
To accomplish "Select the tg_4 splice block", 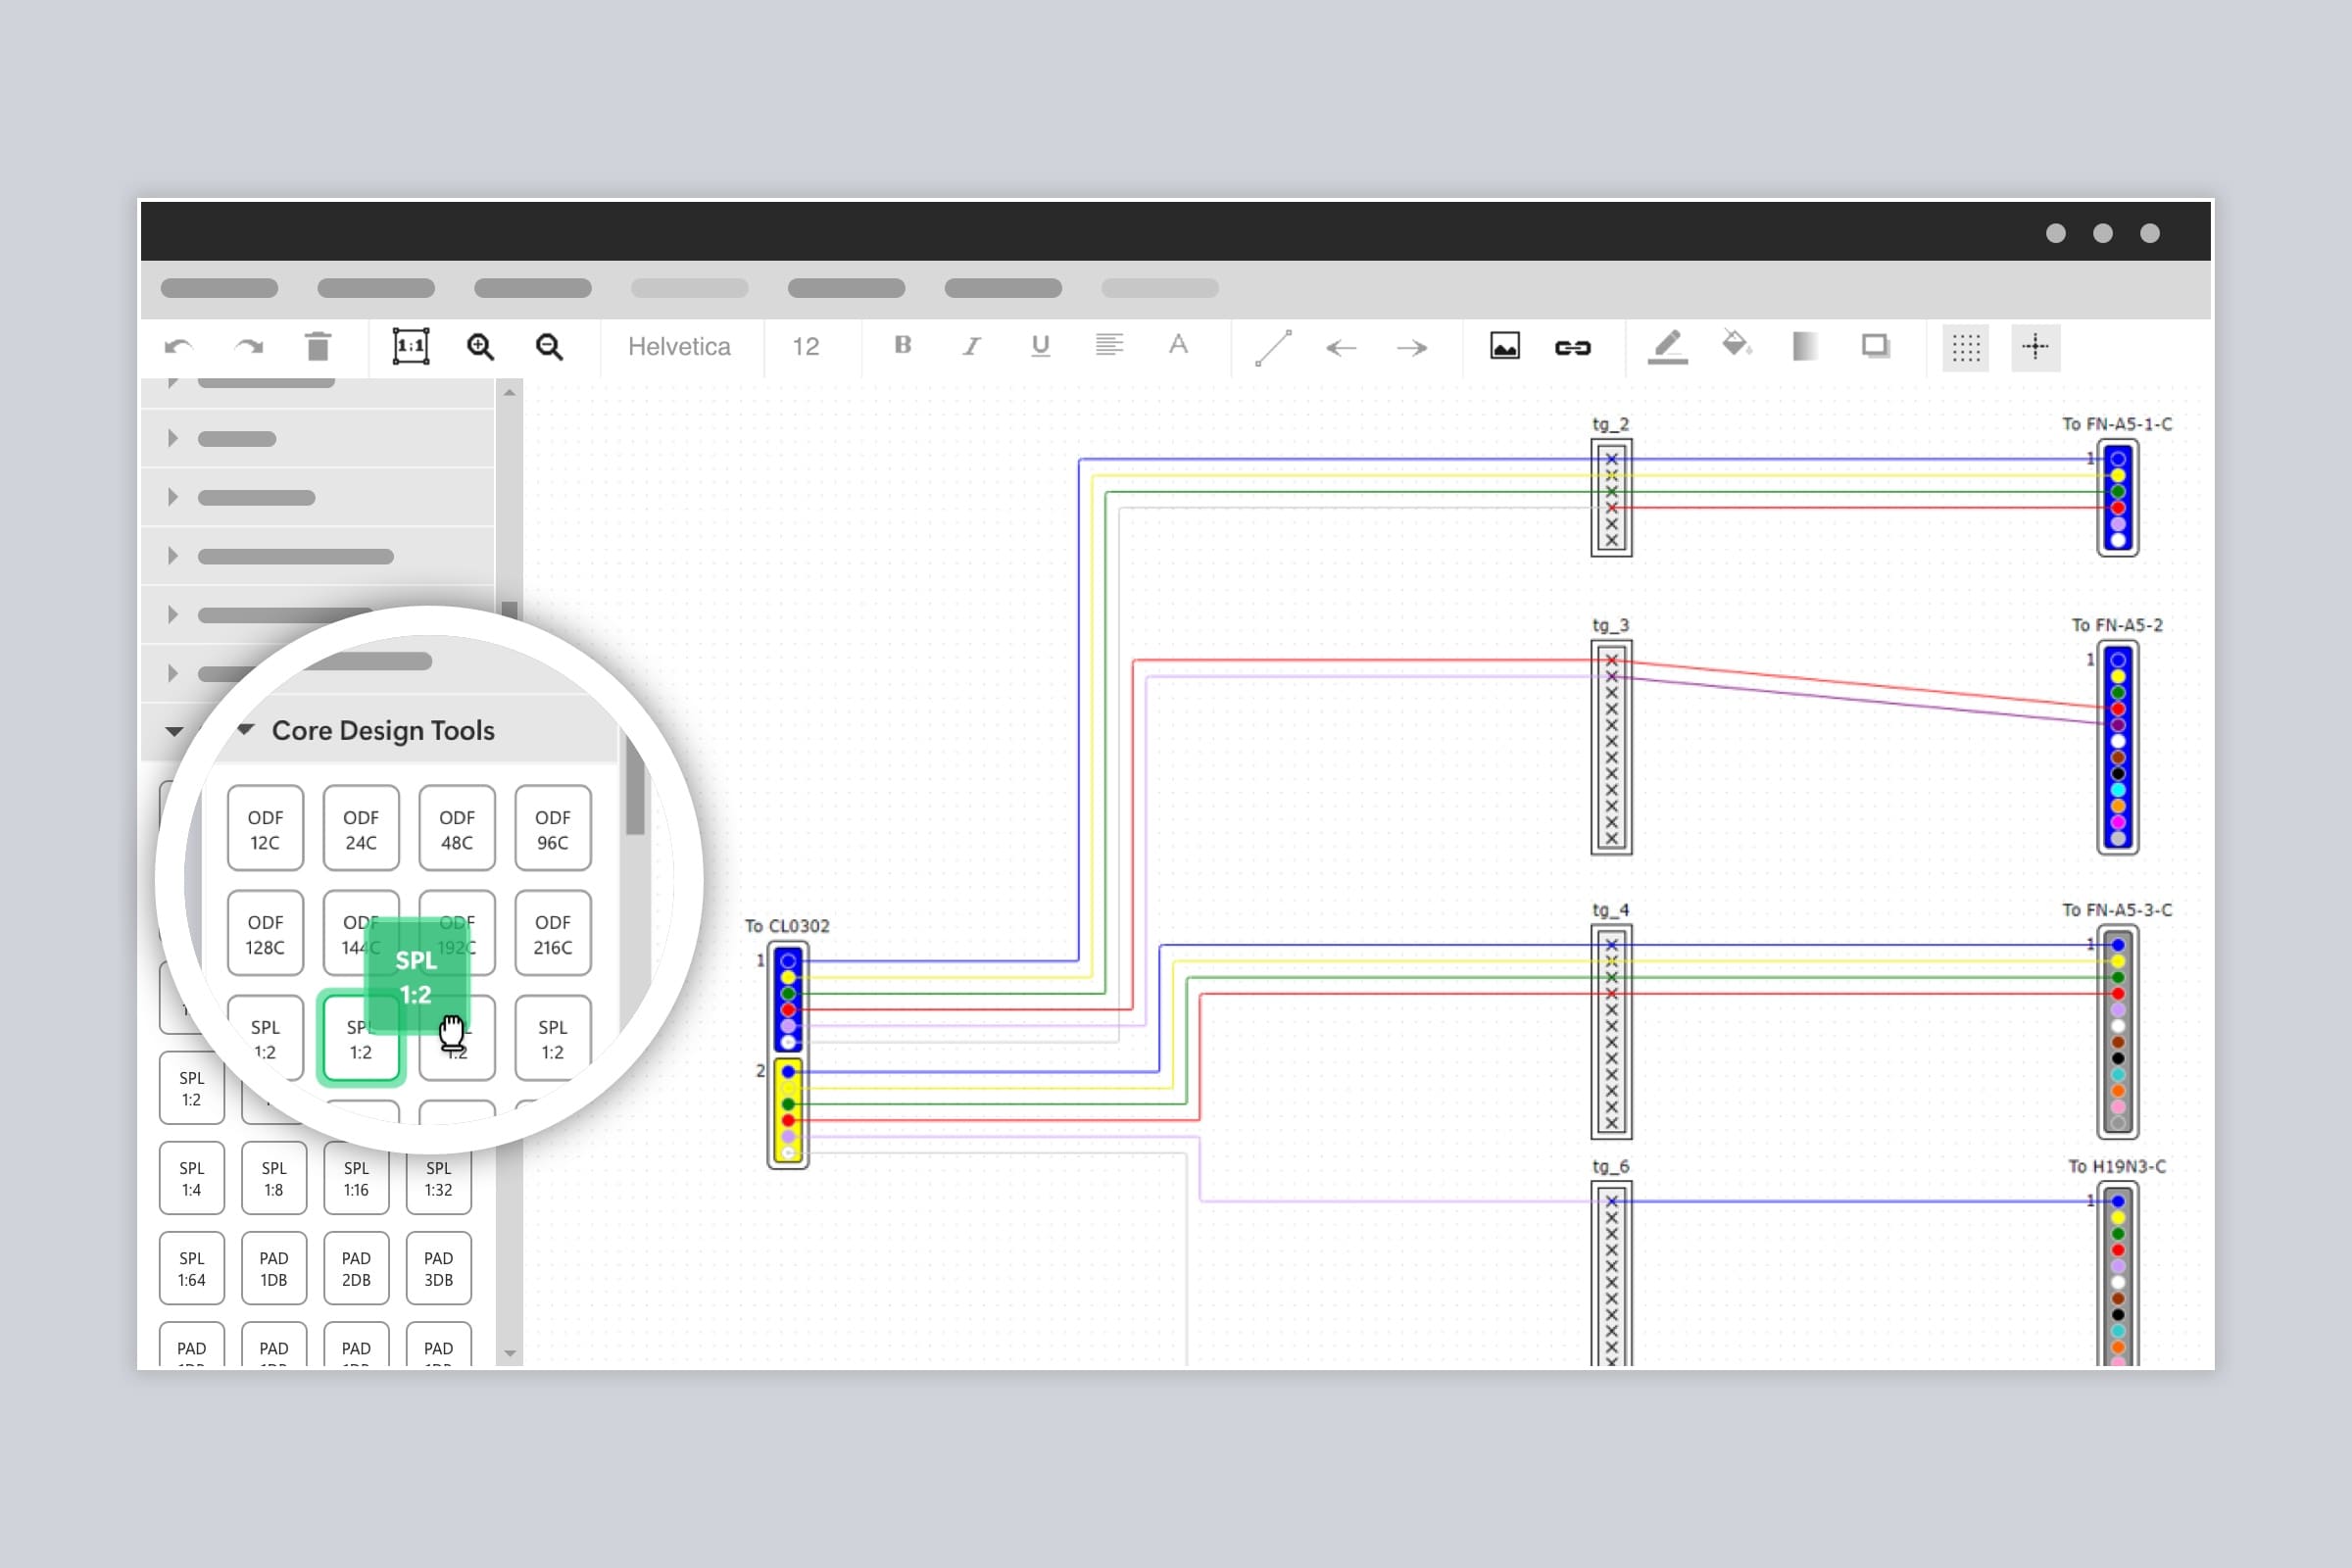I will (1611, 1032).
